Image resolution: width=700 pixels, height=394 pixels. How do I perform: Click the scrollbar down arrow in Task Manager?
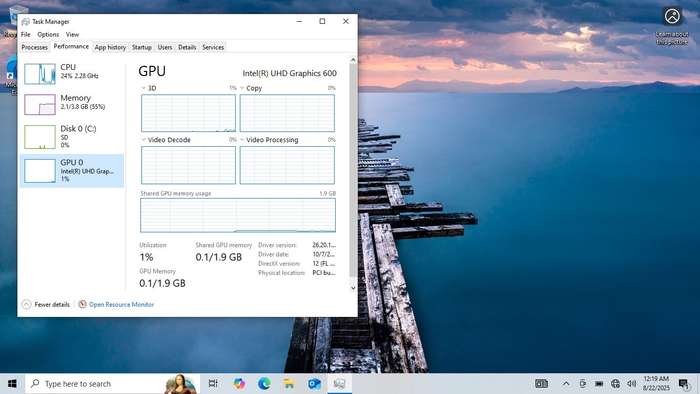click(353, 288)
